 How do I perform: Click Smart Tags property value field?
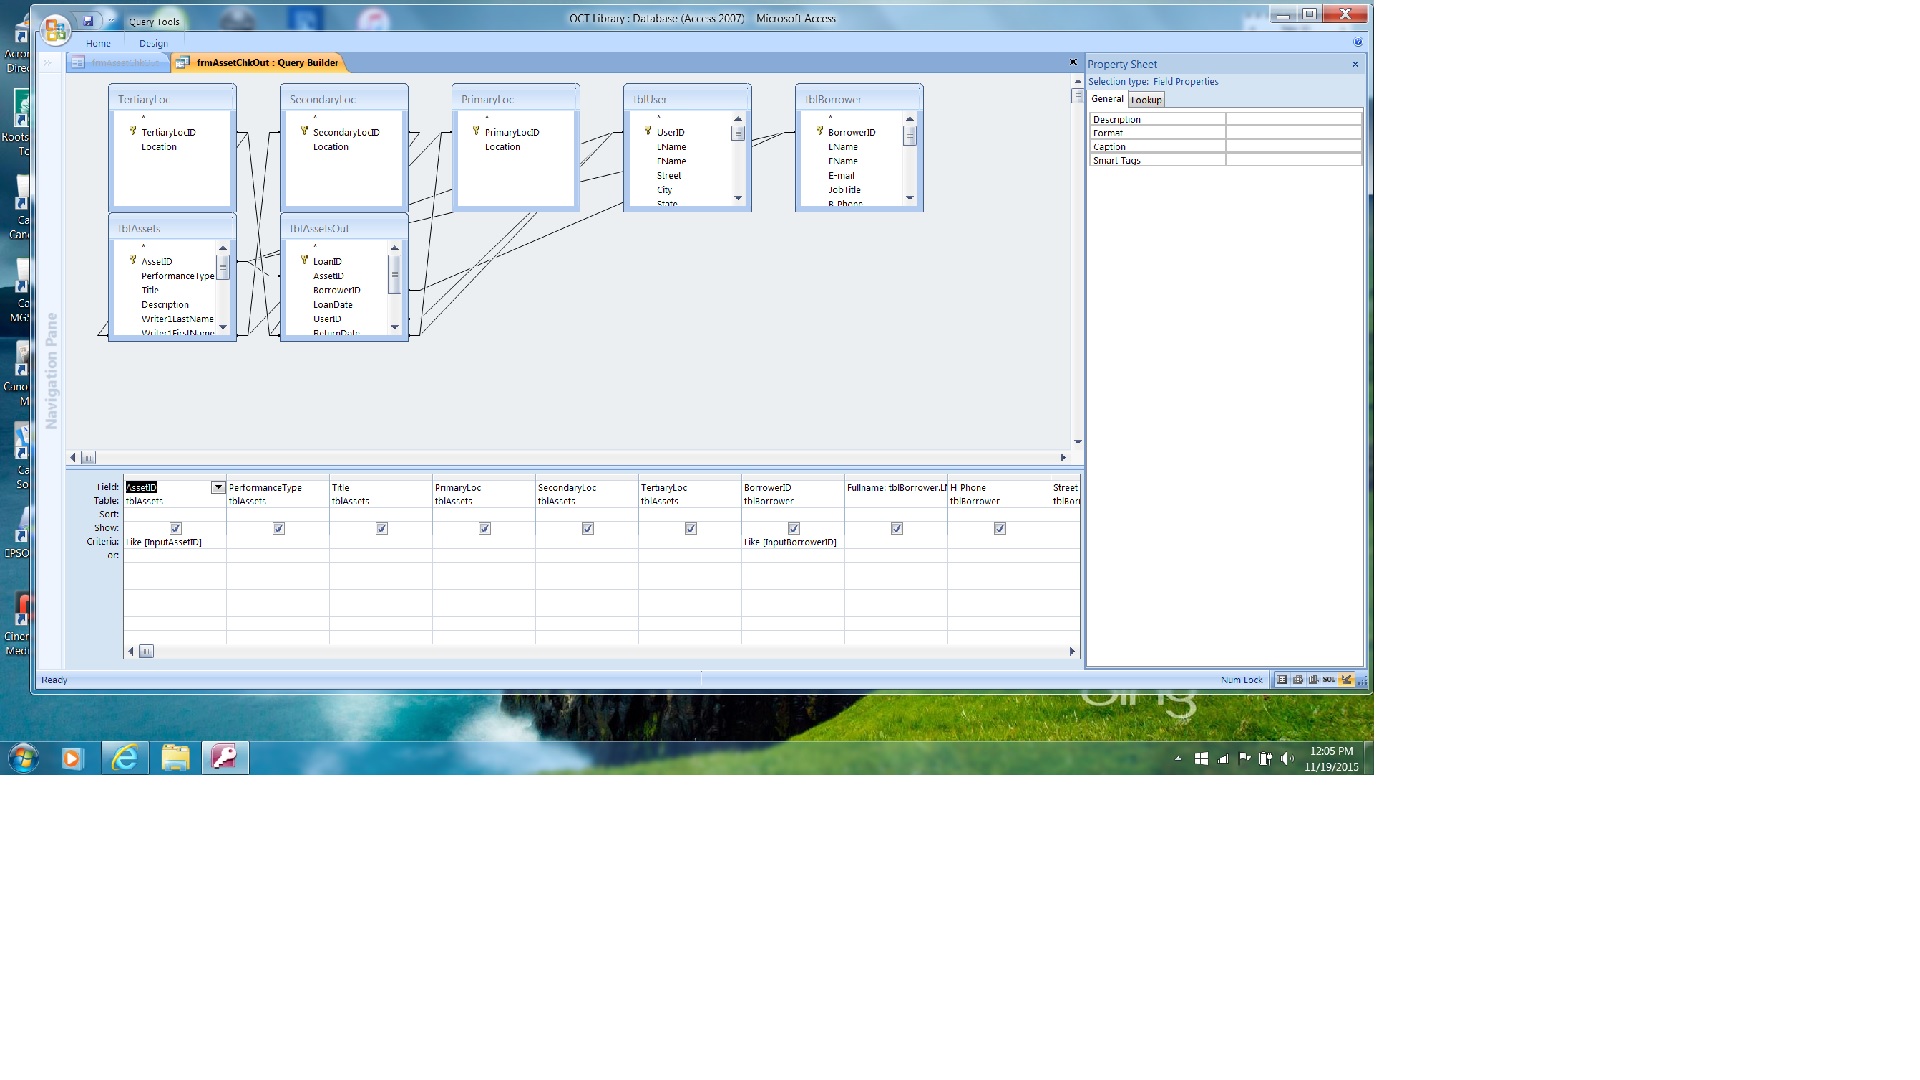tap(1294, 160)
